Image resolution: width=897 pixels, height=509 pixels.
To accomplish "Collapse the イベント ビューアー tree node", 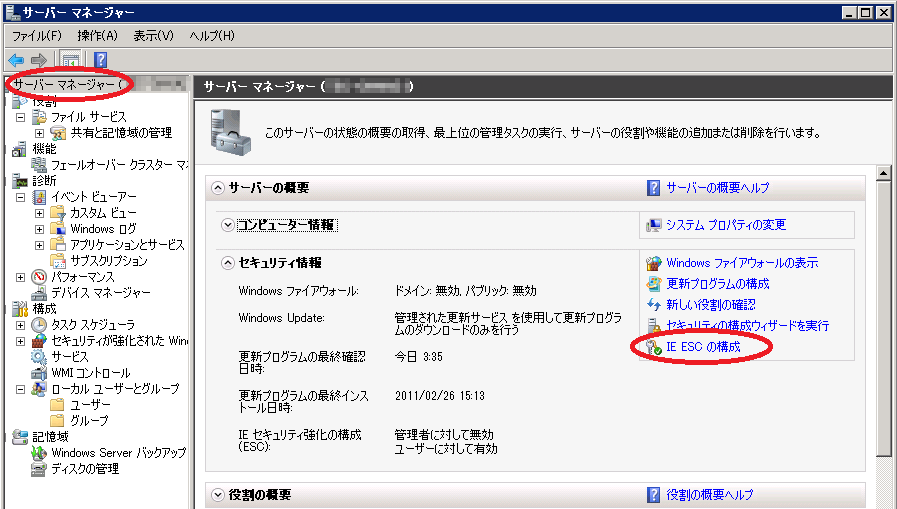I will [21, 197].
